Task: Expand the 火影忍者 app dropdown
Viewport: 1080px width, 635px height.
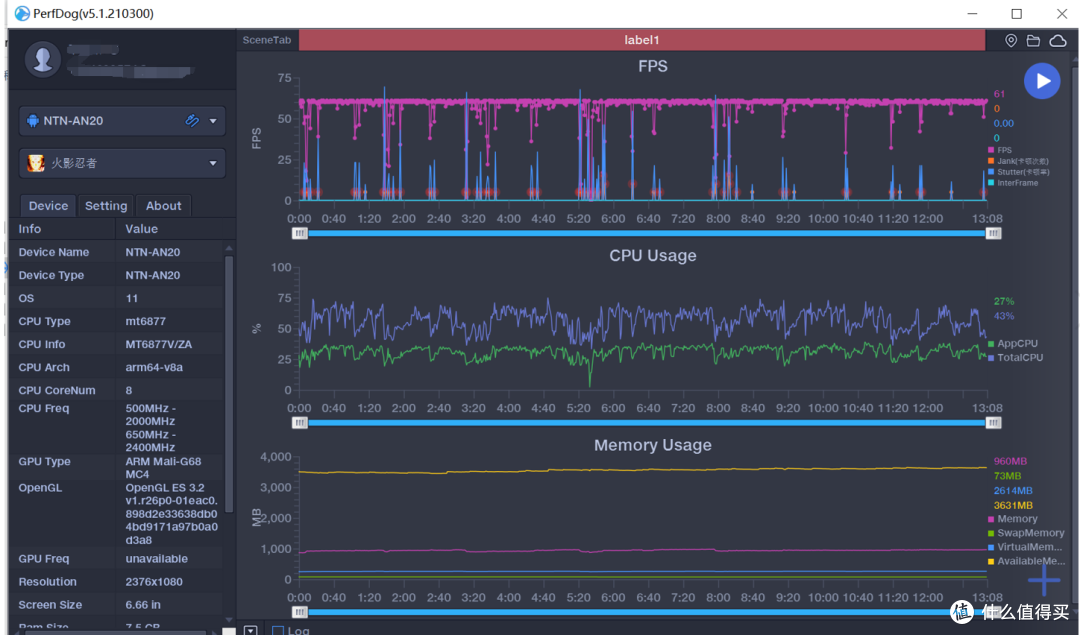Action: point(213,163)
